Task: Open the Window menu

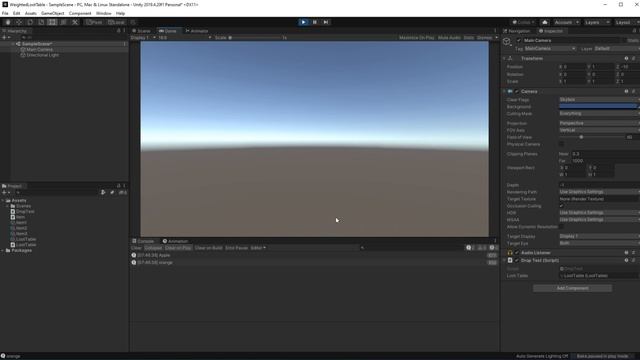Action: (104, 13)
